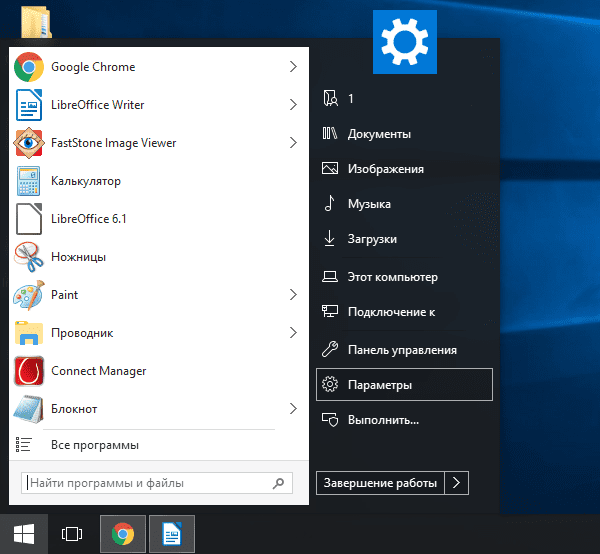Click the Завершение работы button
The height and width of the screenshot is (554, 600).
pos(379,483)
